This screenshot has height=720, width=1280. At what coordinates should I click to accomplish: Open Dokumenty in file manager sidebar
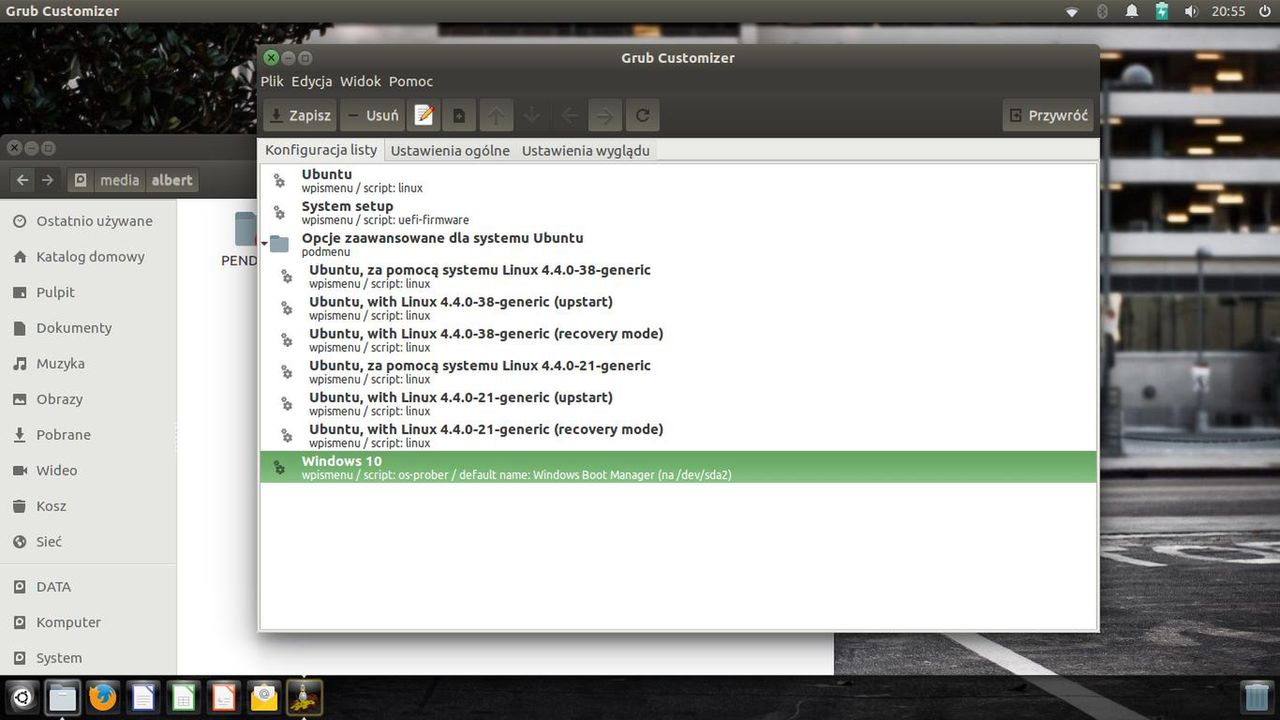(x=88, y=328)
